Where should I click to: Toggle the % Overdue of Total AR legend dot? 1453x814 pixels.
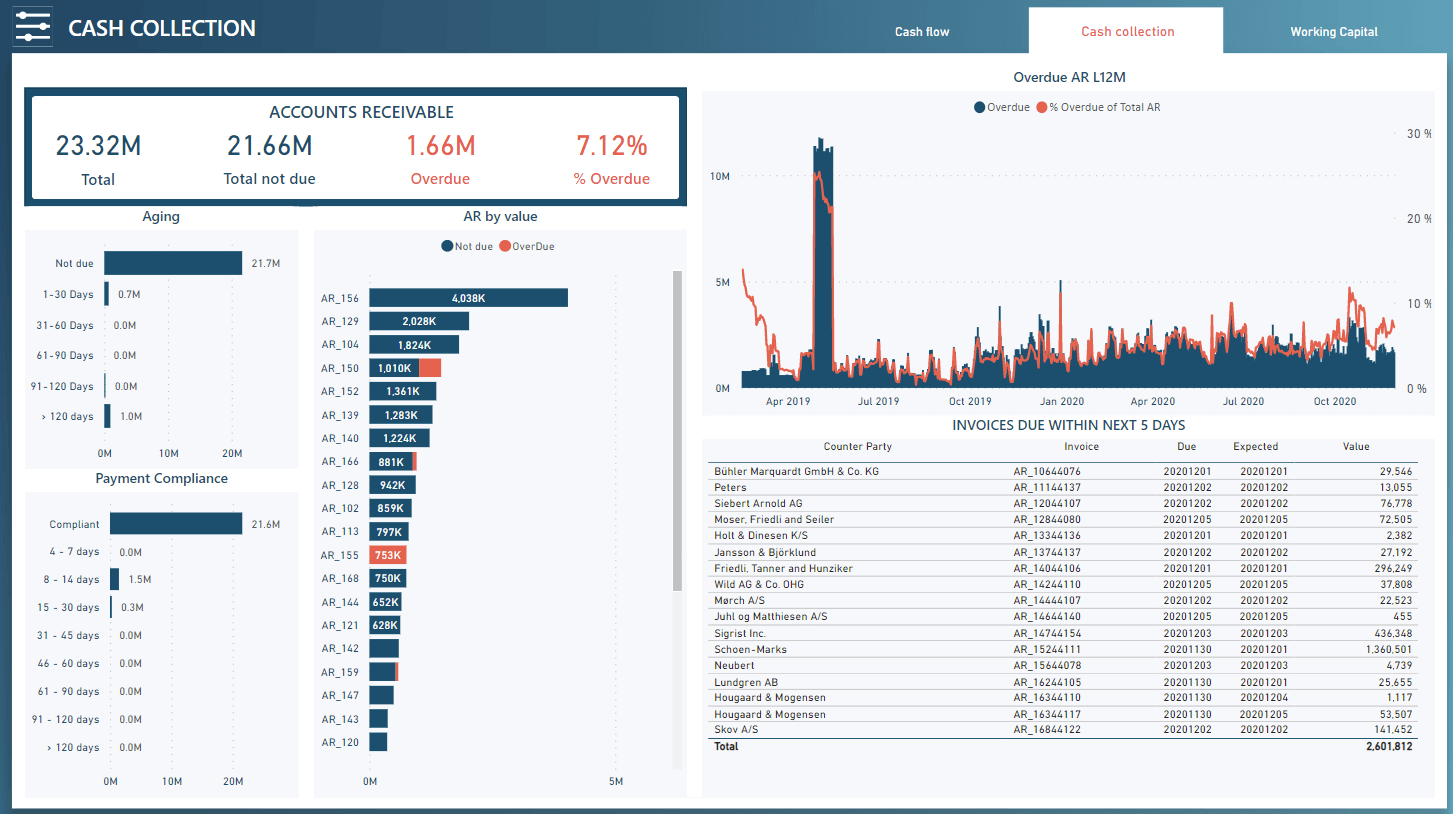[1041, 107]
